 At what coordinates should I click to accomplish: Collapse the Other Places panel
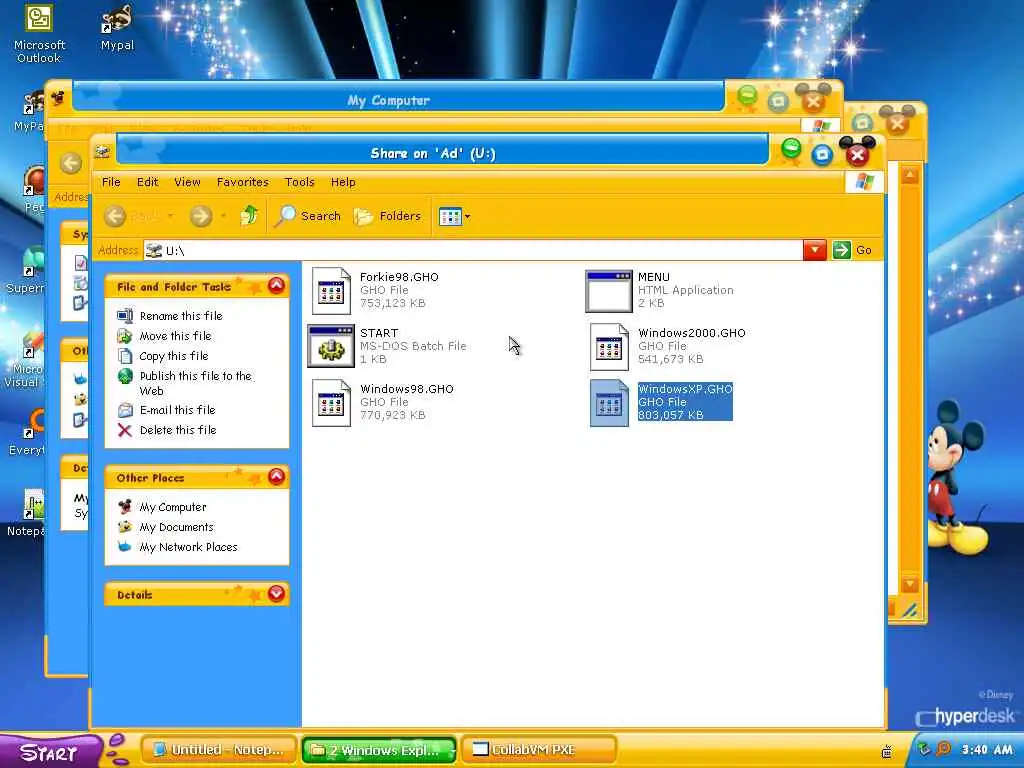276,477
